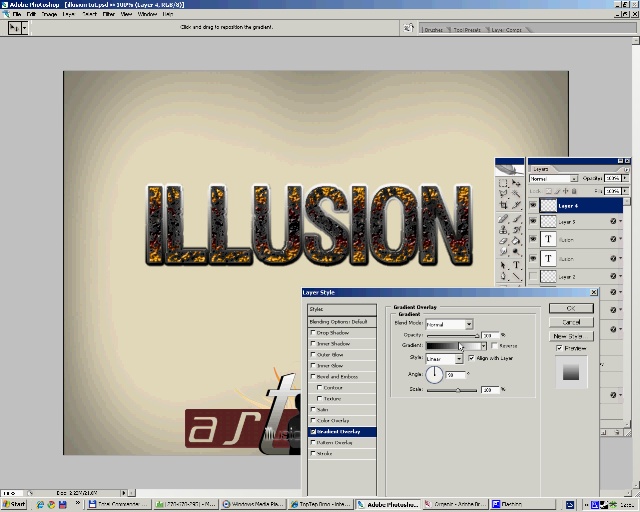Click Cancel in Layer Style dialog
This screenshot has width=640, height=512.
coord(571,322)
